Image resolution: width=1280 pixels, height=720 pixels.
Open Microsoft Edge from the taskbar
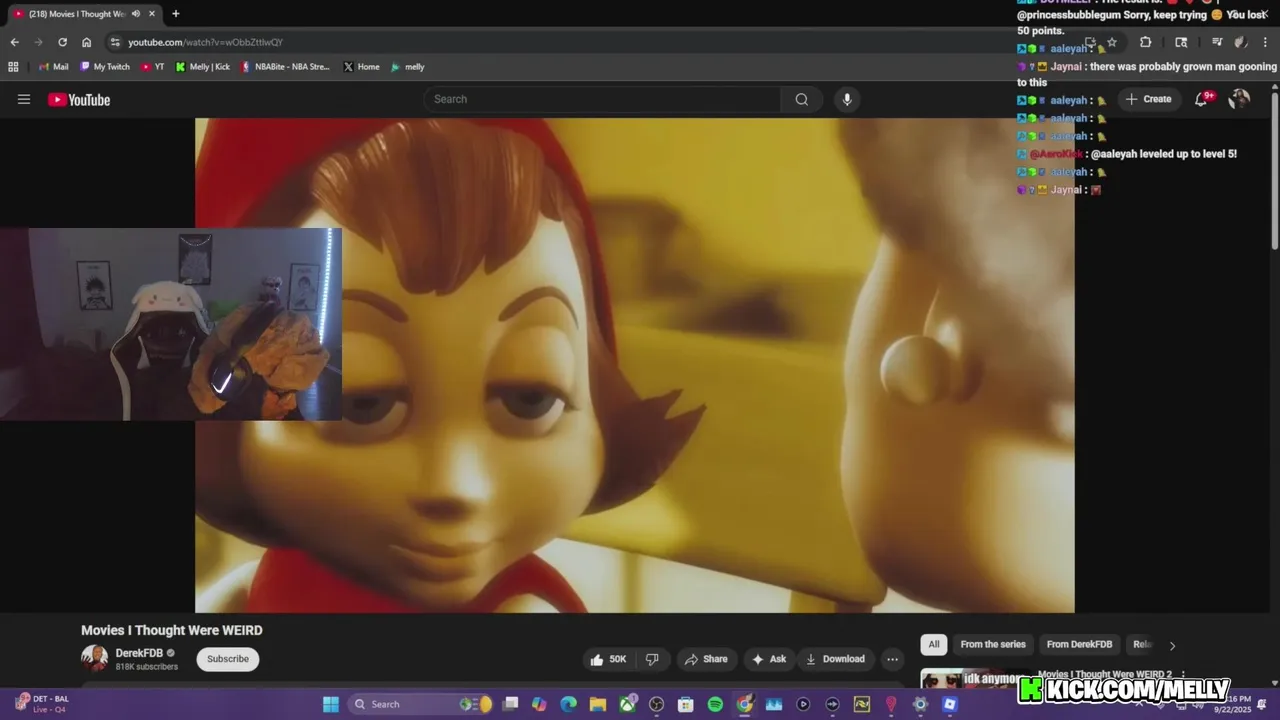568,704
